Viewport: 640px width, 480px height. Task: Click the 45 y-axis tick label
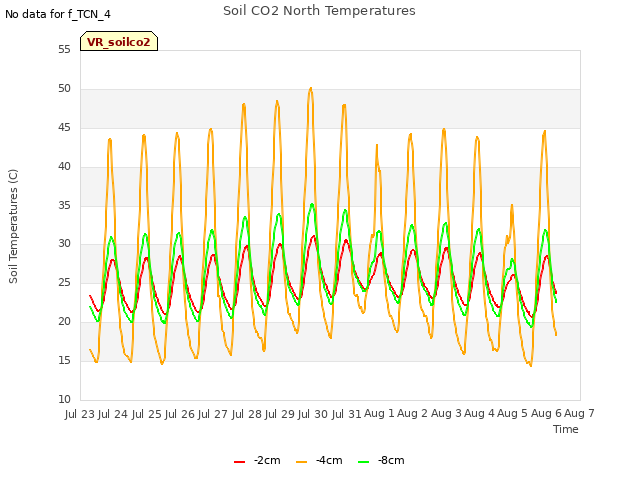click(64, 128)
